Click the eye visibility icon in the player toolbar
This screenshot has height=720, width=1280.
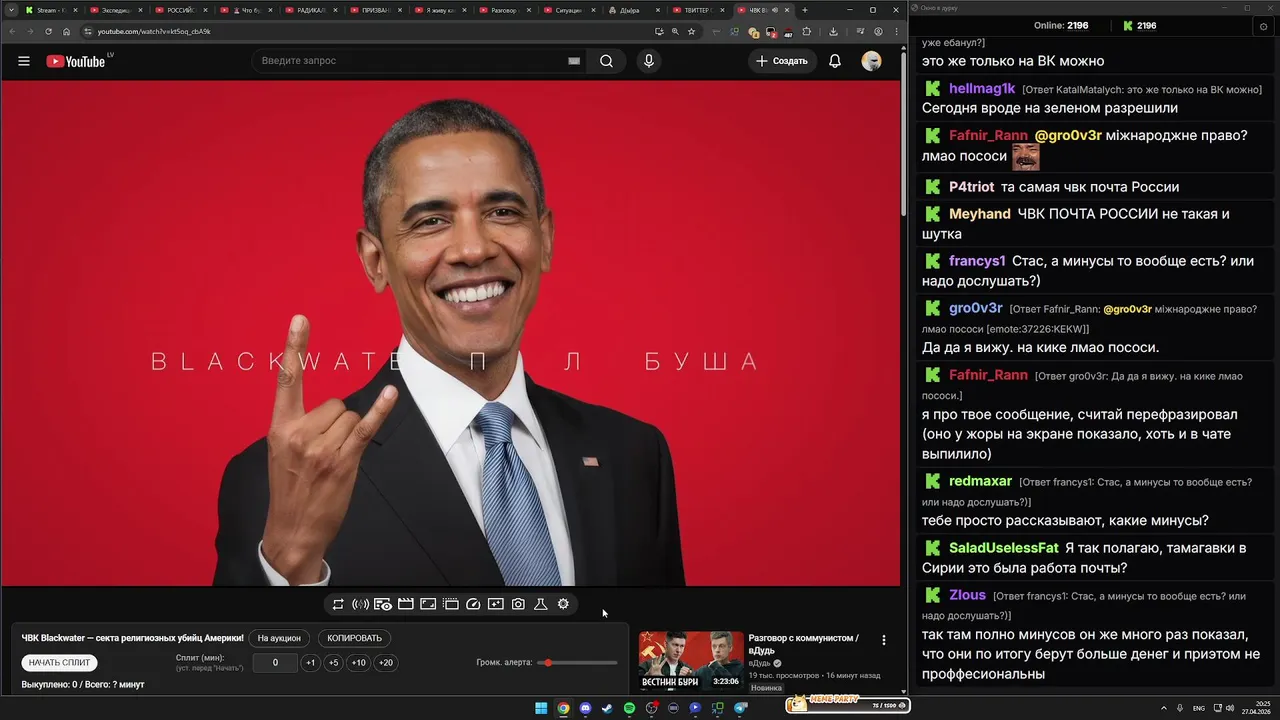point(383,604)
